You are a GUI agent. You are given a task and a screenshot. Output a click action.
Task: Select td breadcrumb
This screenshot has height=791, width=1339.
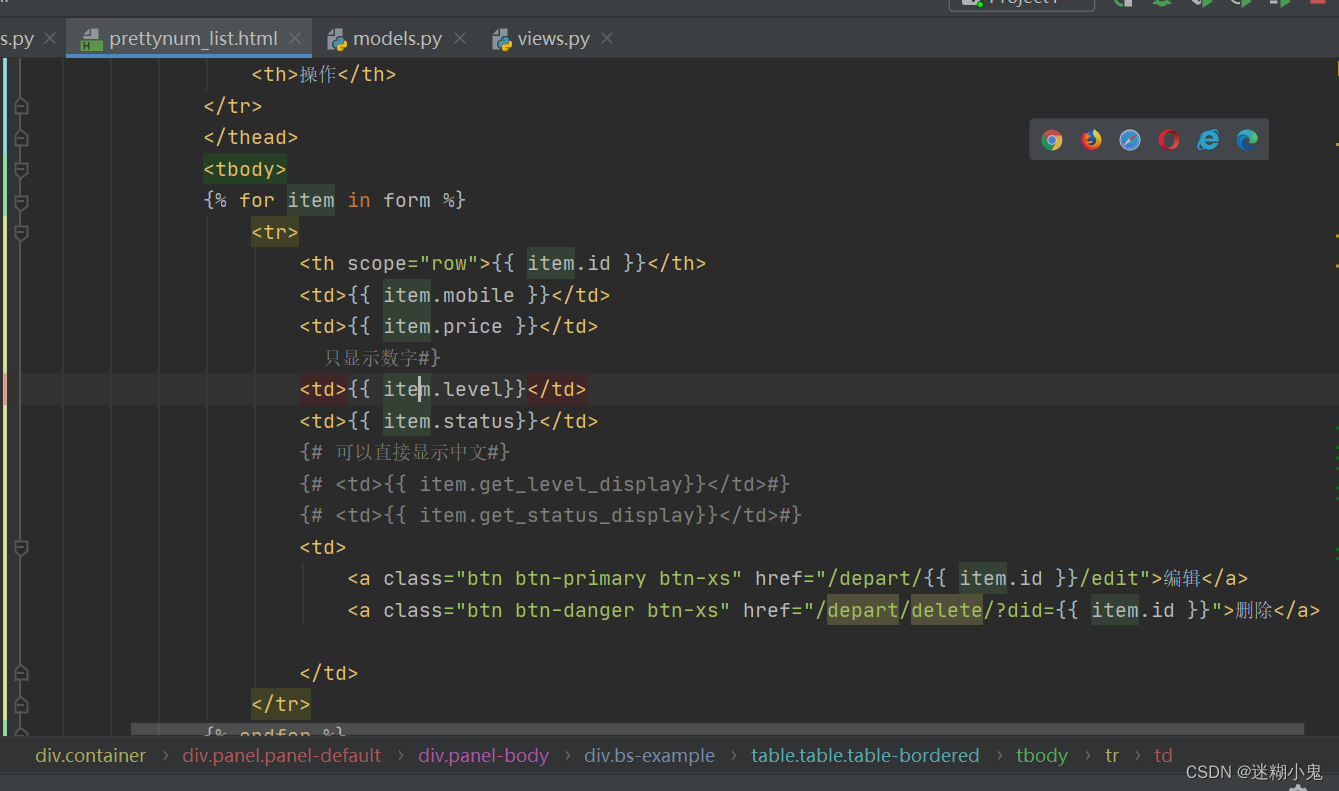[x=1163, y=756]
